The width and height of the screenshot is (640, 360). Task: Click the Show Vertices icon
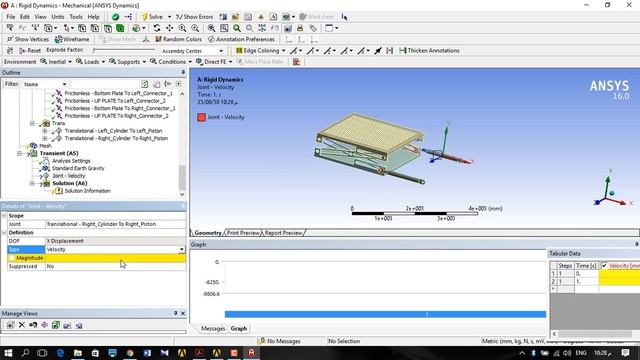tap(10, 39)
